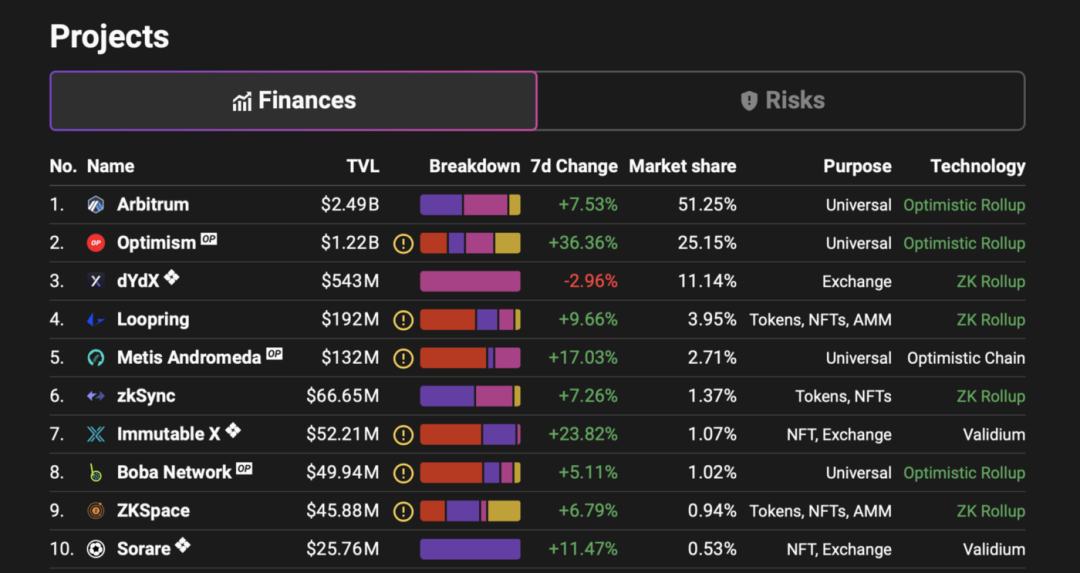This screenshot has height=573, width=1080.
Task: Click Boba Network's warning icon
Action: tap(403, 473)
